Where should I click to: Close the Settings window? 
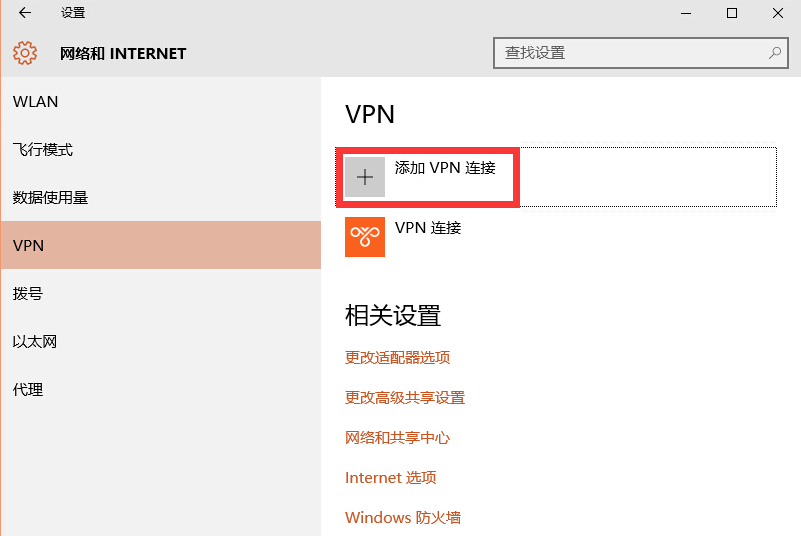(778, 13)
